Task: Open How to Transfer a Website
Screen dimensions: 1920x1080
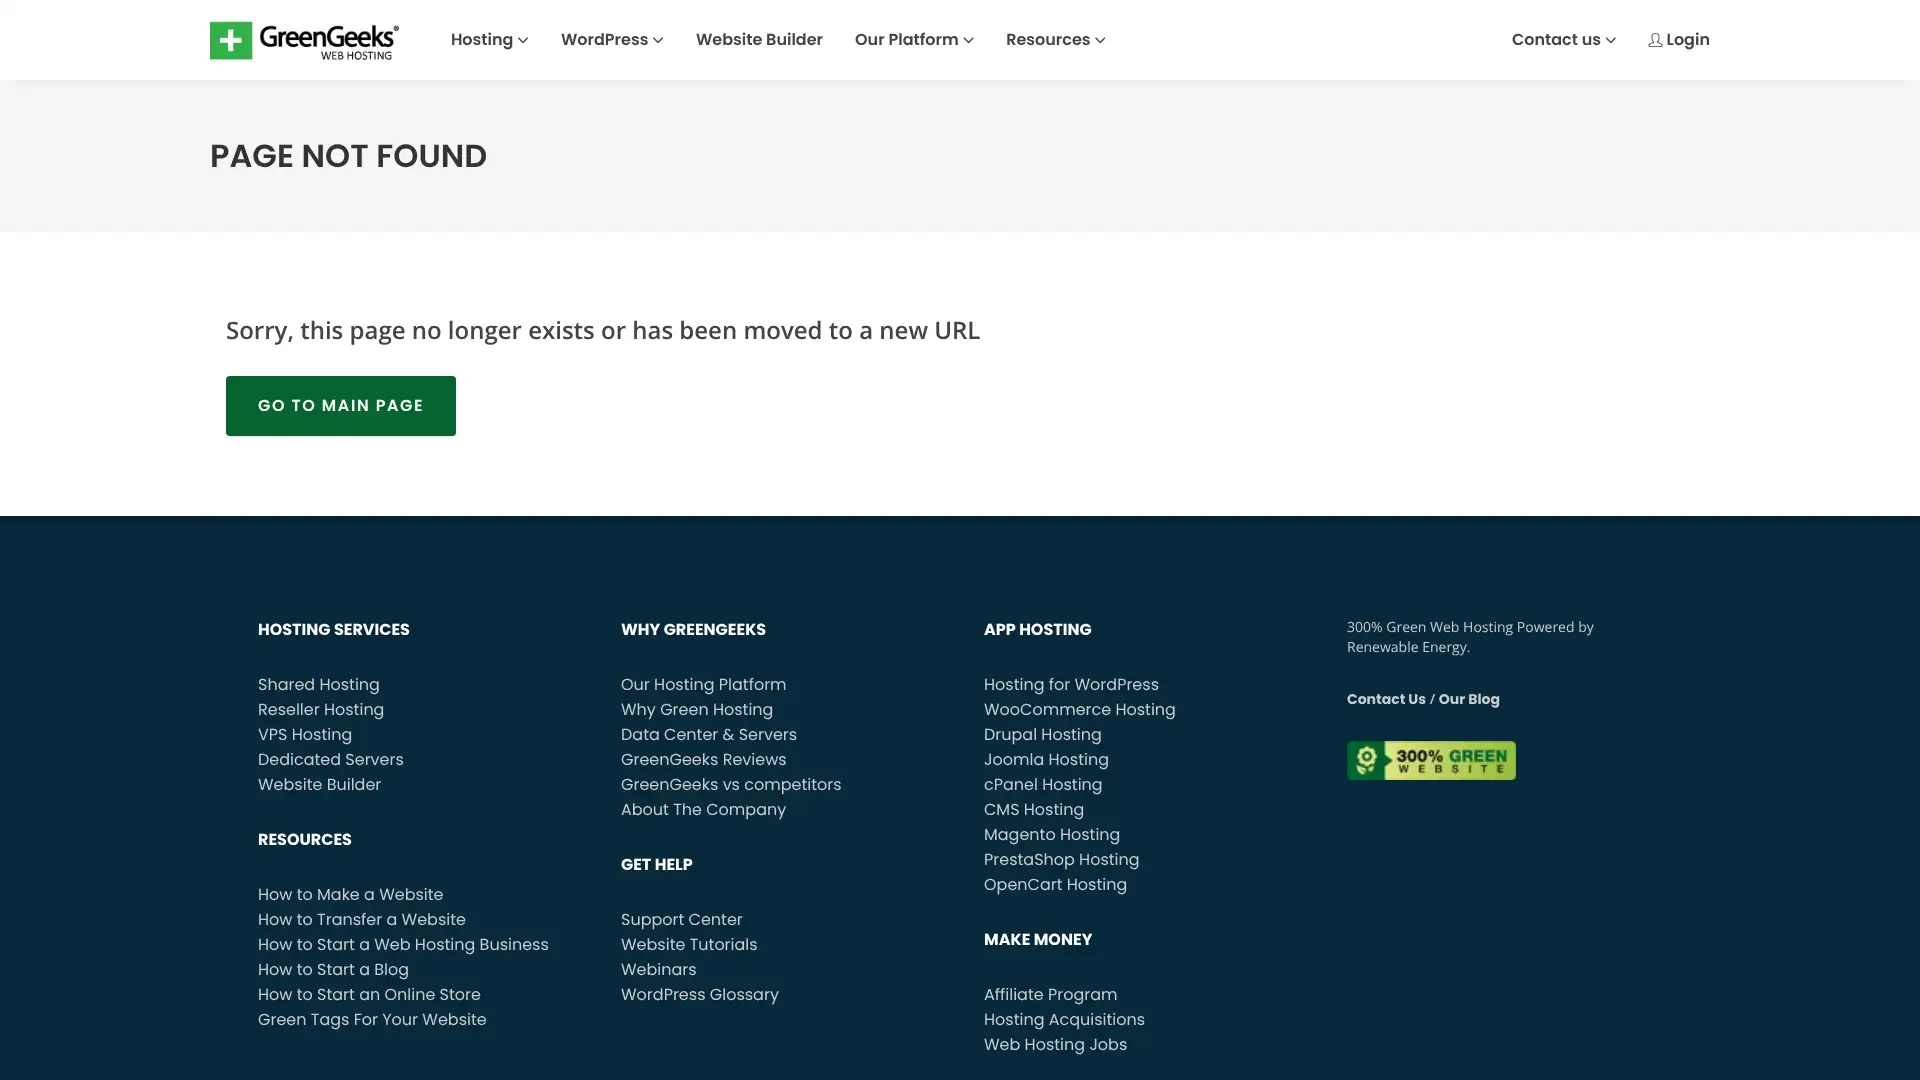Action: point(362,920)
